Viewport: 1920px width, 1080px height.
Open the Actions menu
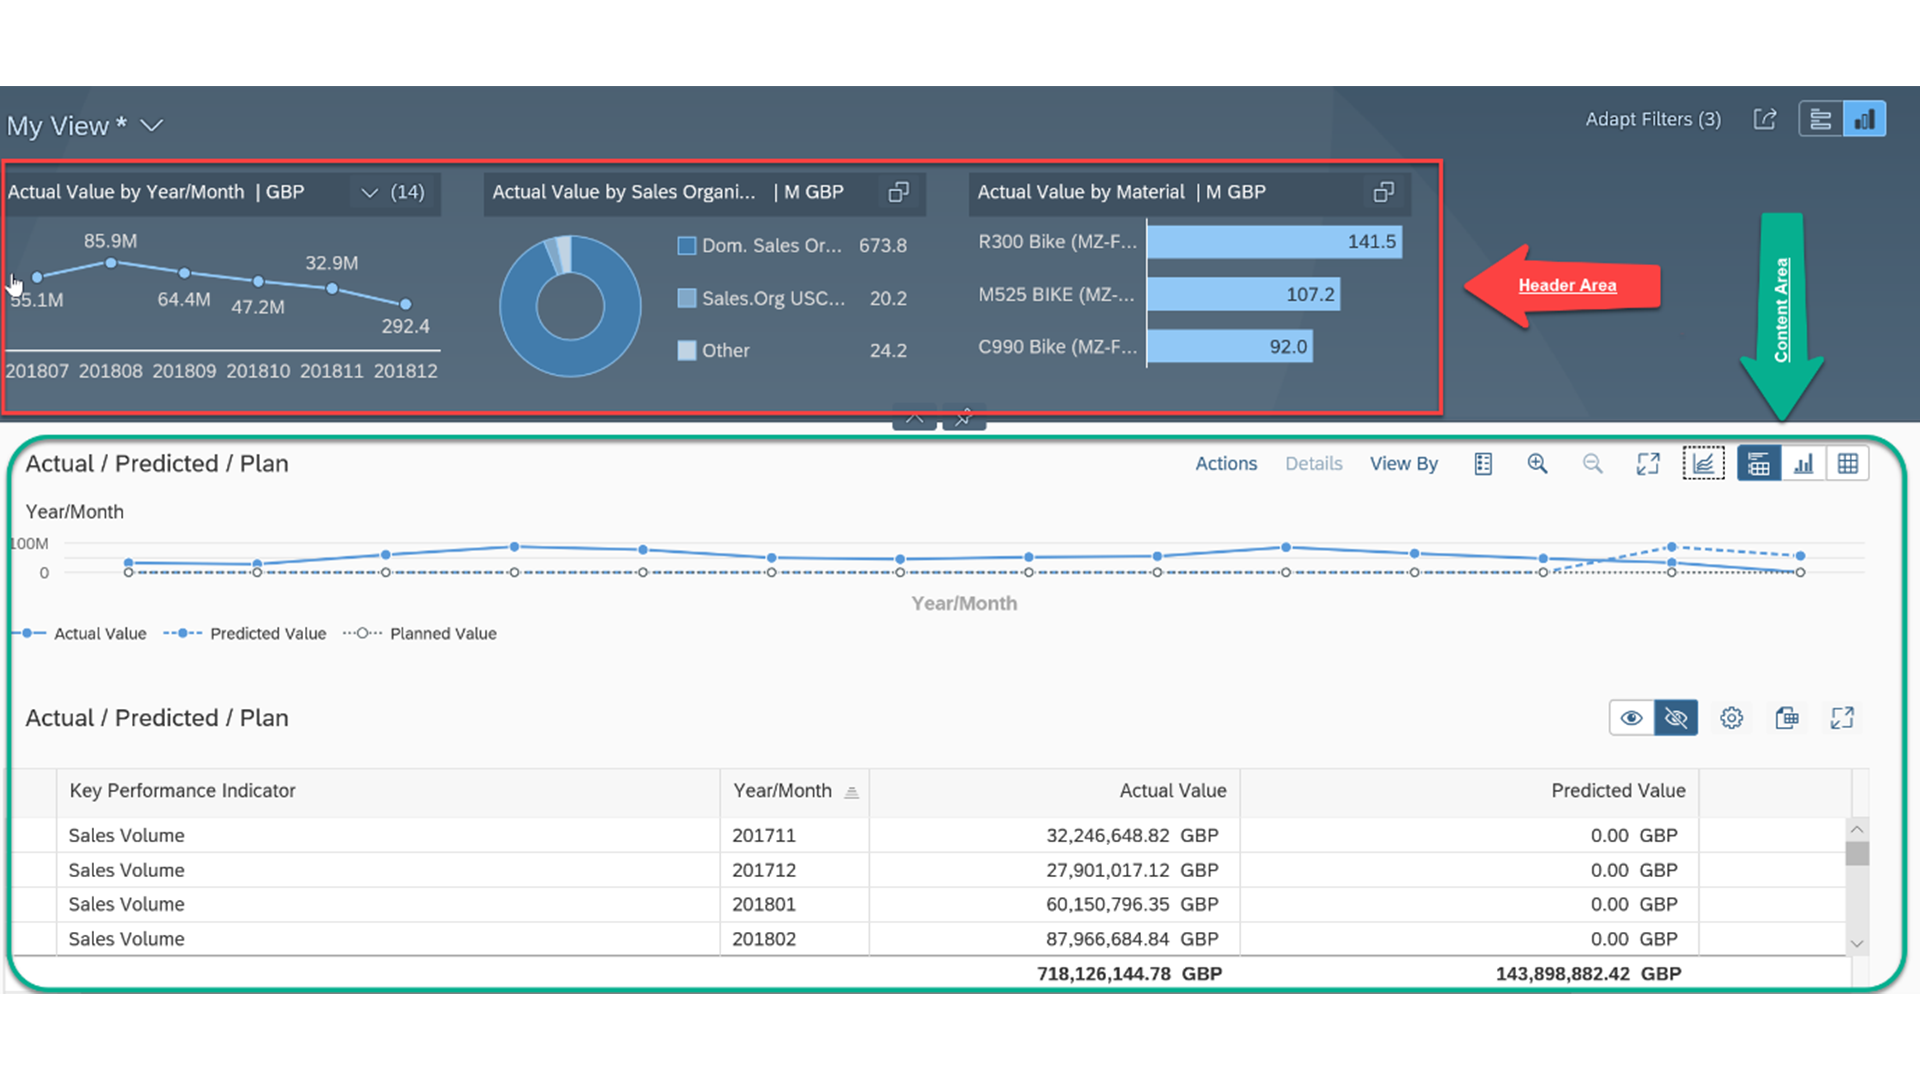coord(1226,464)
